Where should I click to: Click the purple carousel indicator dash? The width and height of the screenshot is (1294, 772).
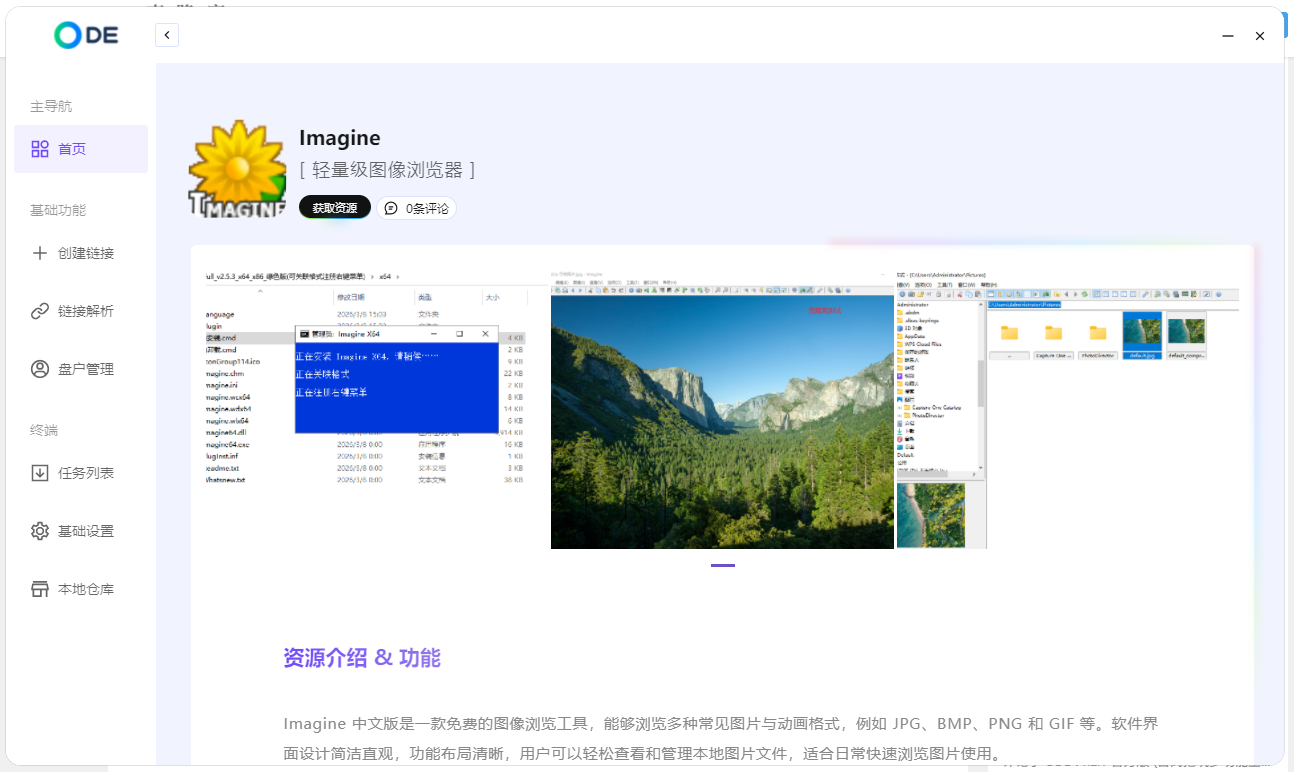[723, 566]
